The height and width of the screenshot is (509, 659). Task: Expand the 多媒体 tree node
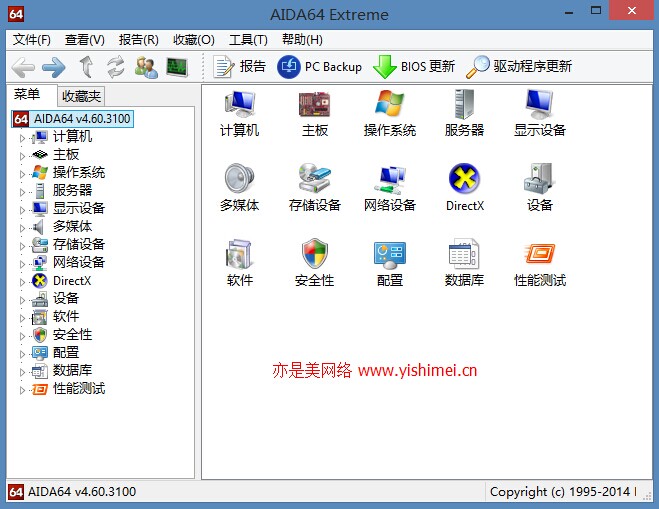22,228
